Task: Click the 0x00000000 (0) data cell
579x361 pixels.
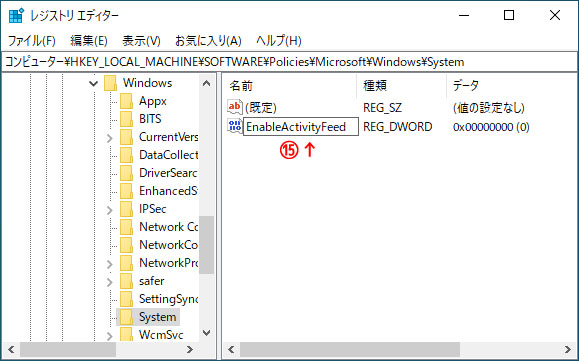Action: coord(491,127)
